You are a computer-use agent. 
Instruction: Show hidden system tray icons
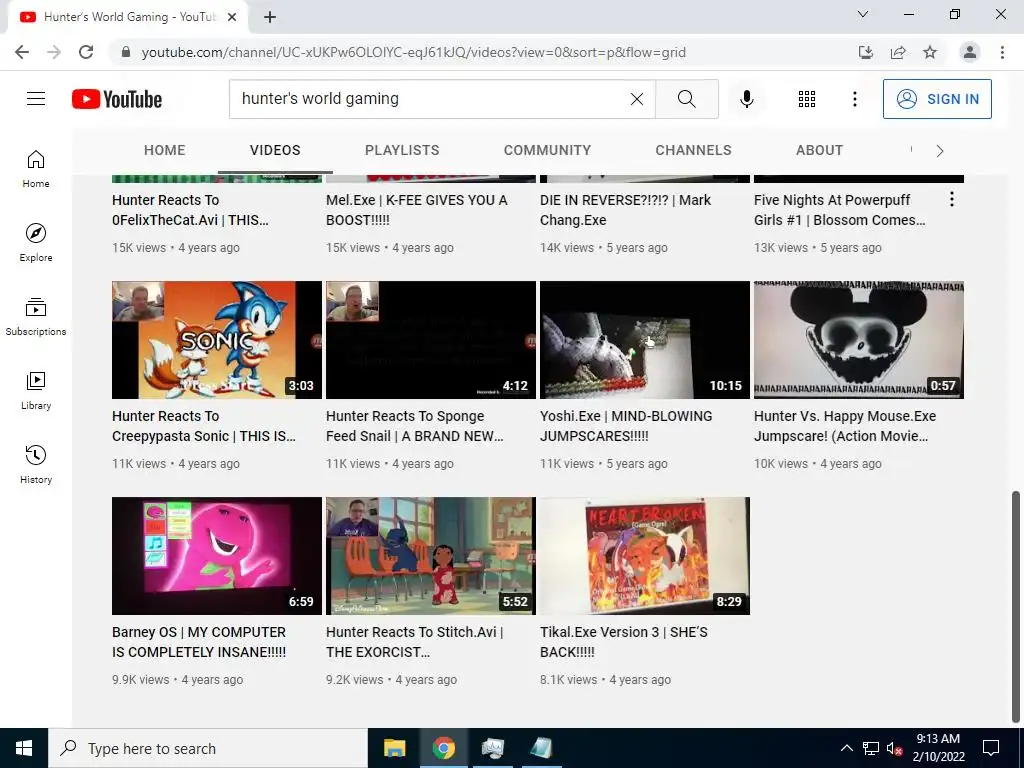tap(846, 748)
